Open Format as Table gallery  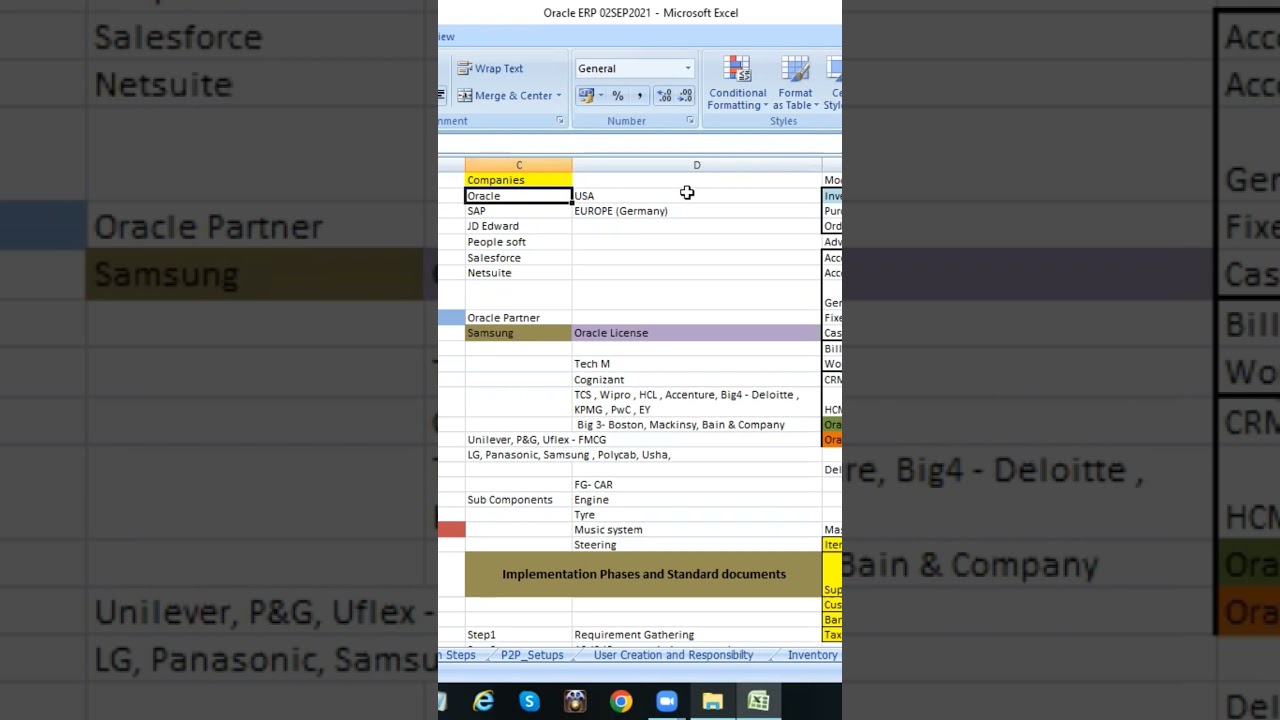pyautogui.click(x=797, y=83)
